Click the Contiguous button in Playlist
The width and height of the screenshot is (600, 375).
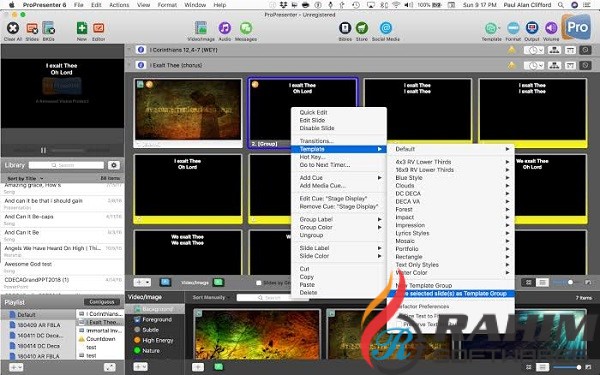tap(101, 302)
